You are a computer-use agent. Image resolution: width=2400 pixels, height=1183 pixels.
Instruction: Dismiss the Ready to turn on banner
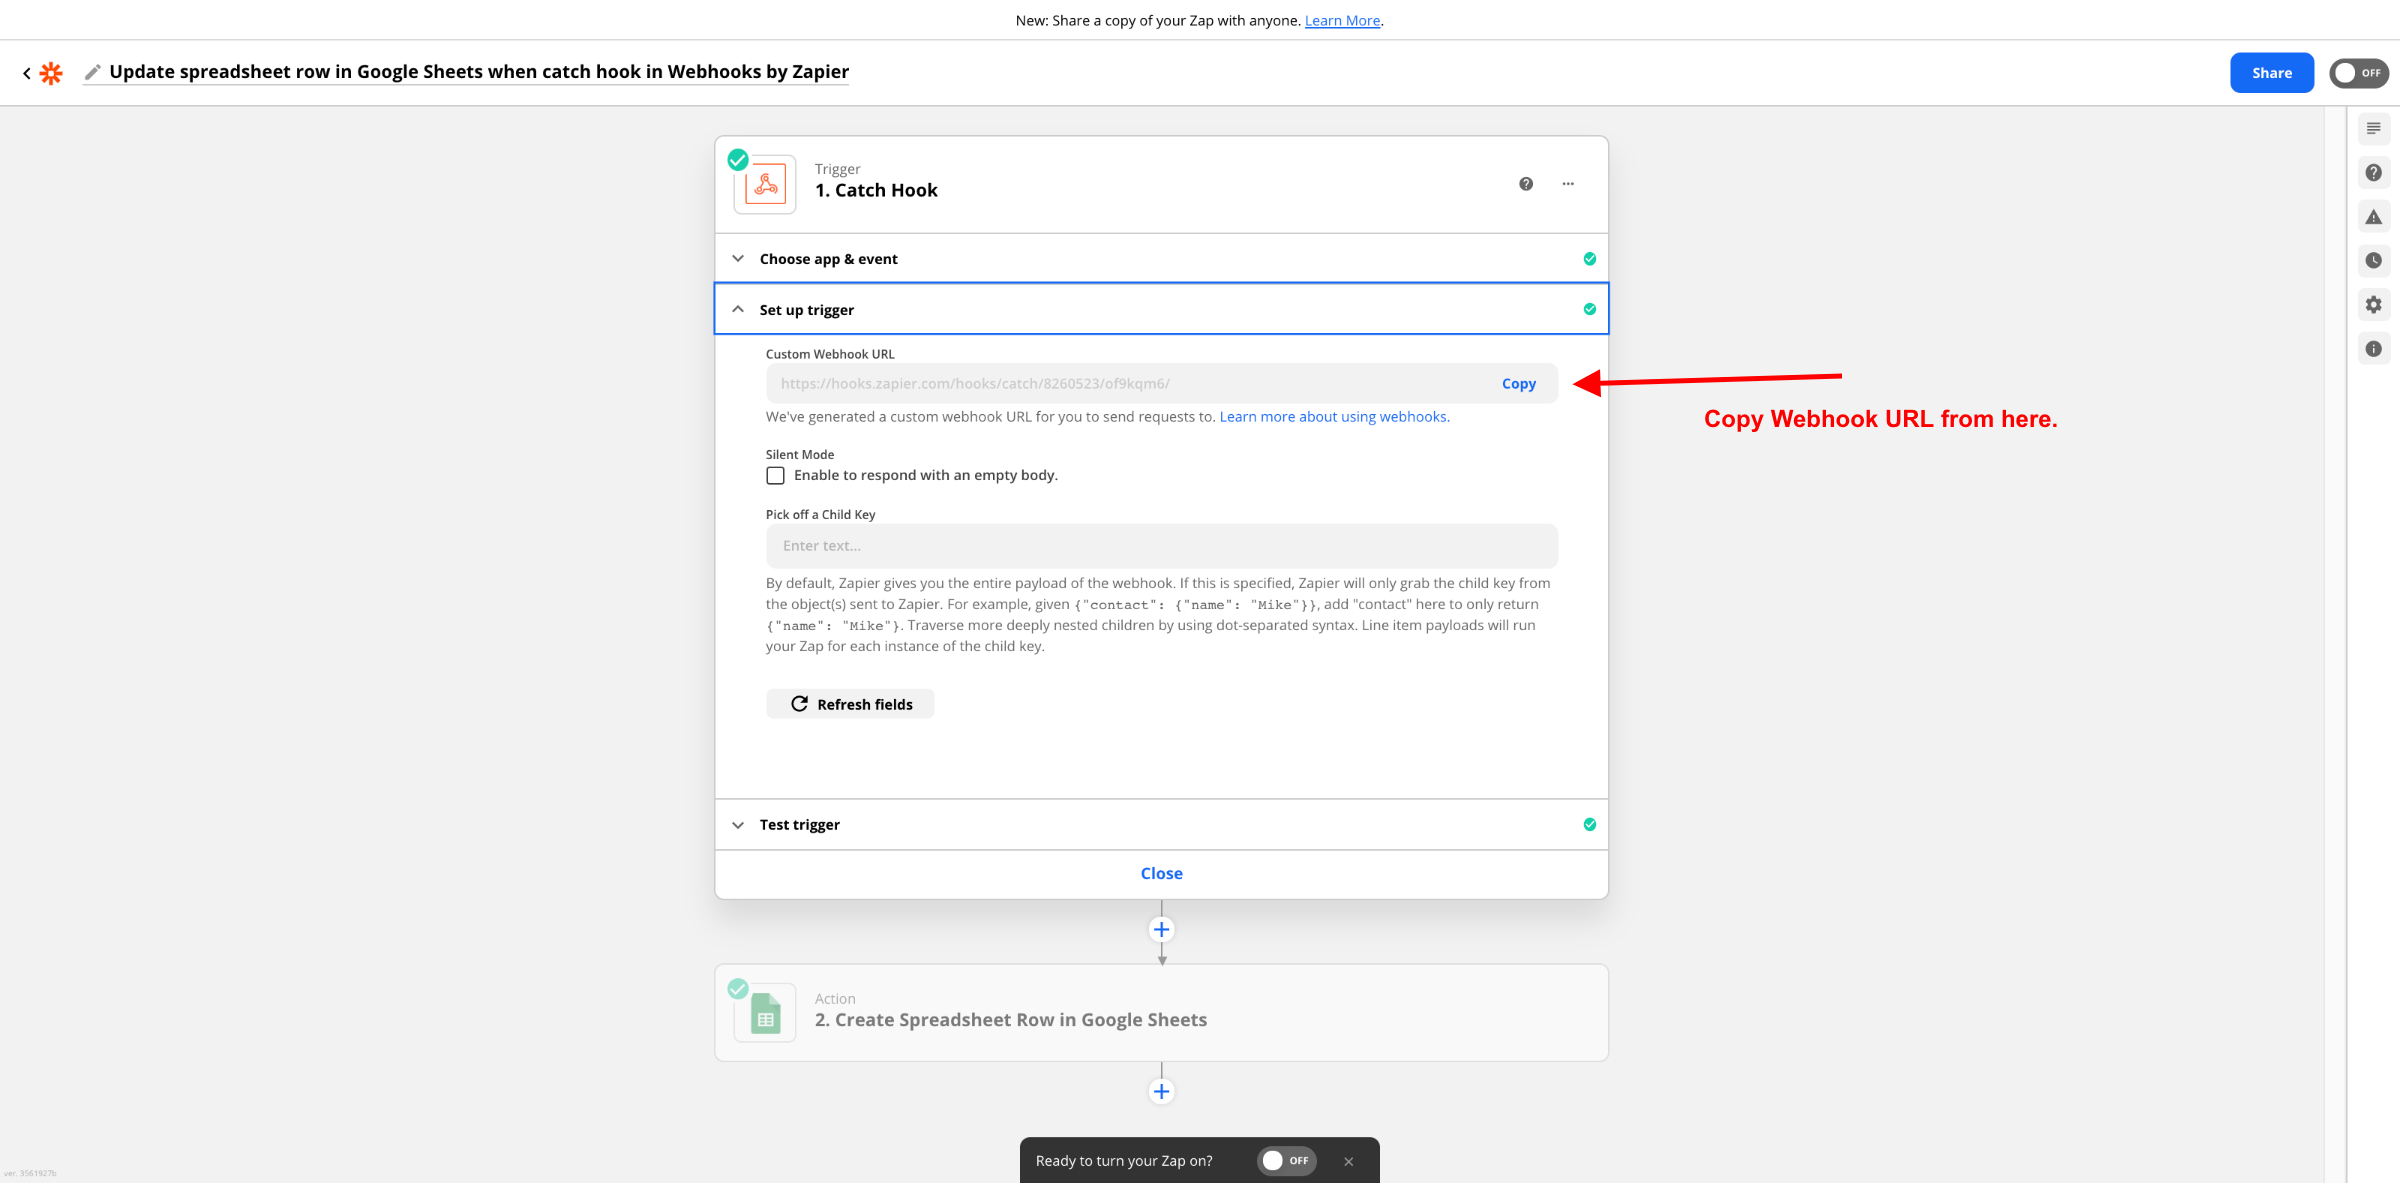point(1349,1161)
